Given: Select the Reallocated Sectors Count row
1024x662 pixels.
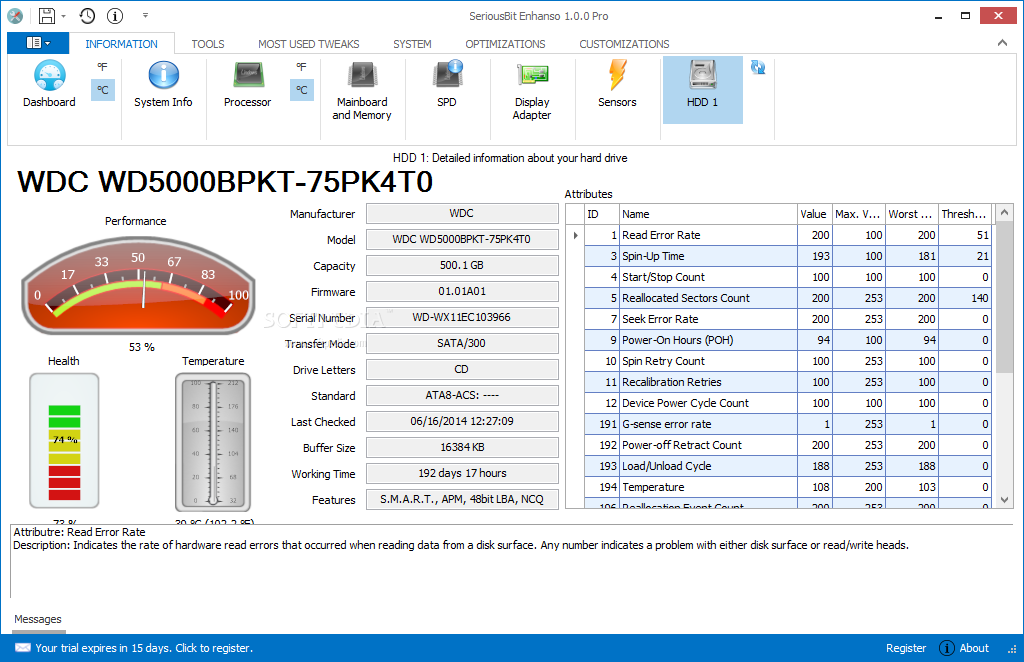Looking at the screenshot, I should 788,298.
